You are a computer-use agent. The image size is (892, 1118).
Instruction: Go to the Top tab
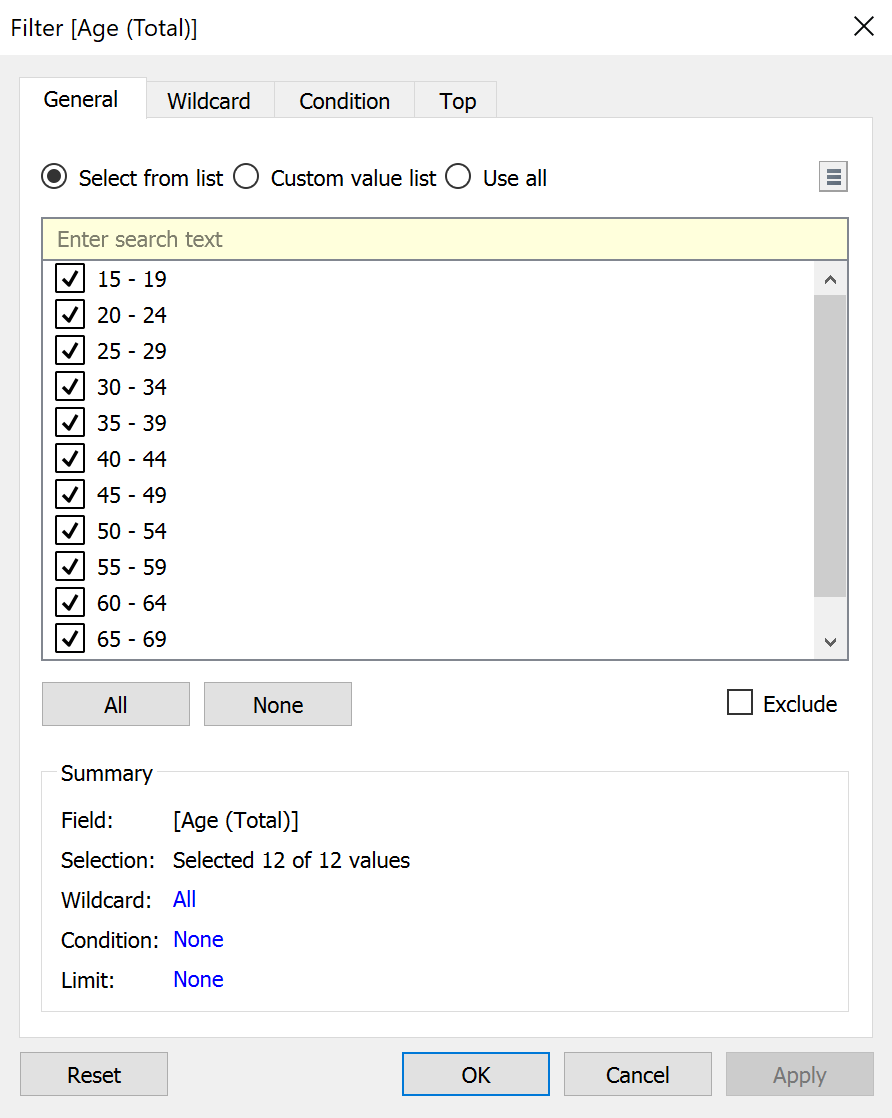tap(457, 101)
